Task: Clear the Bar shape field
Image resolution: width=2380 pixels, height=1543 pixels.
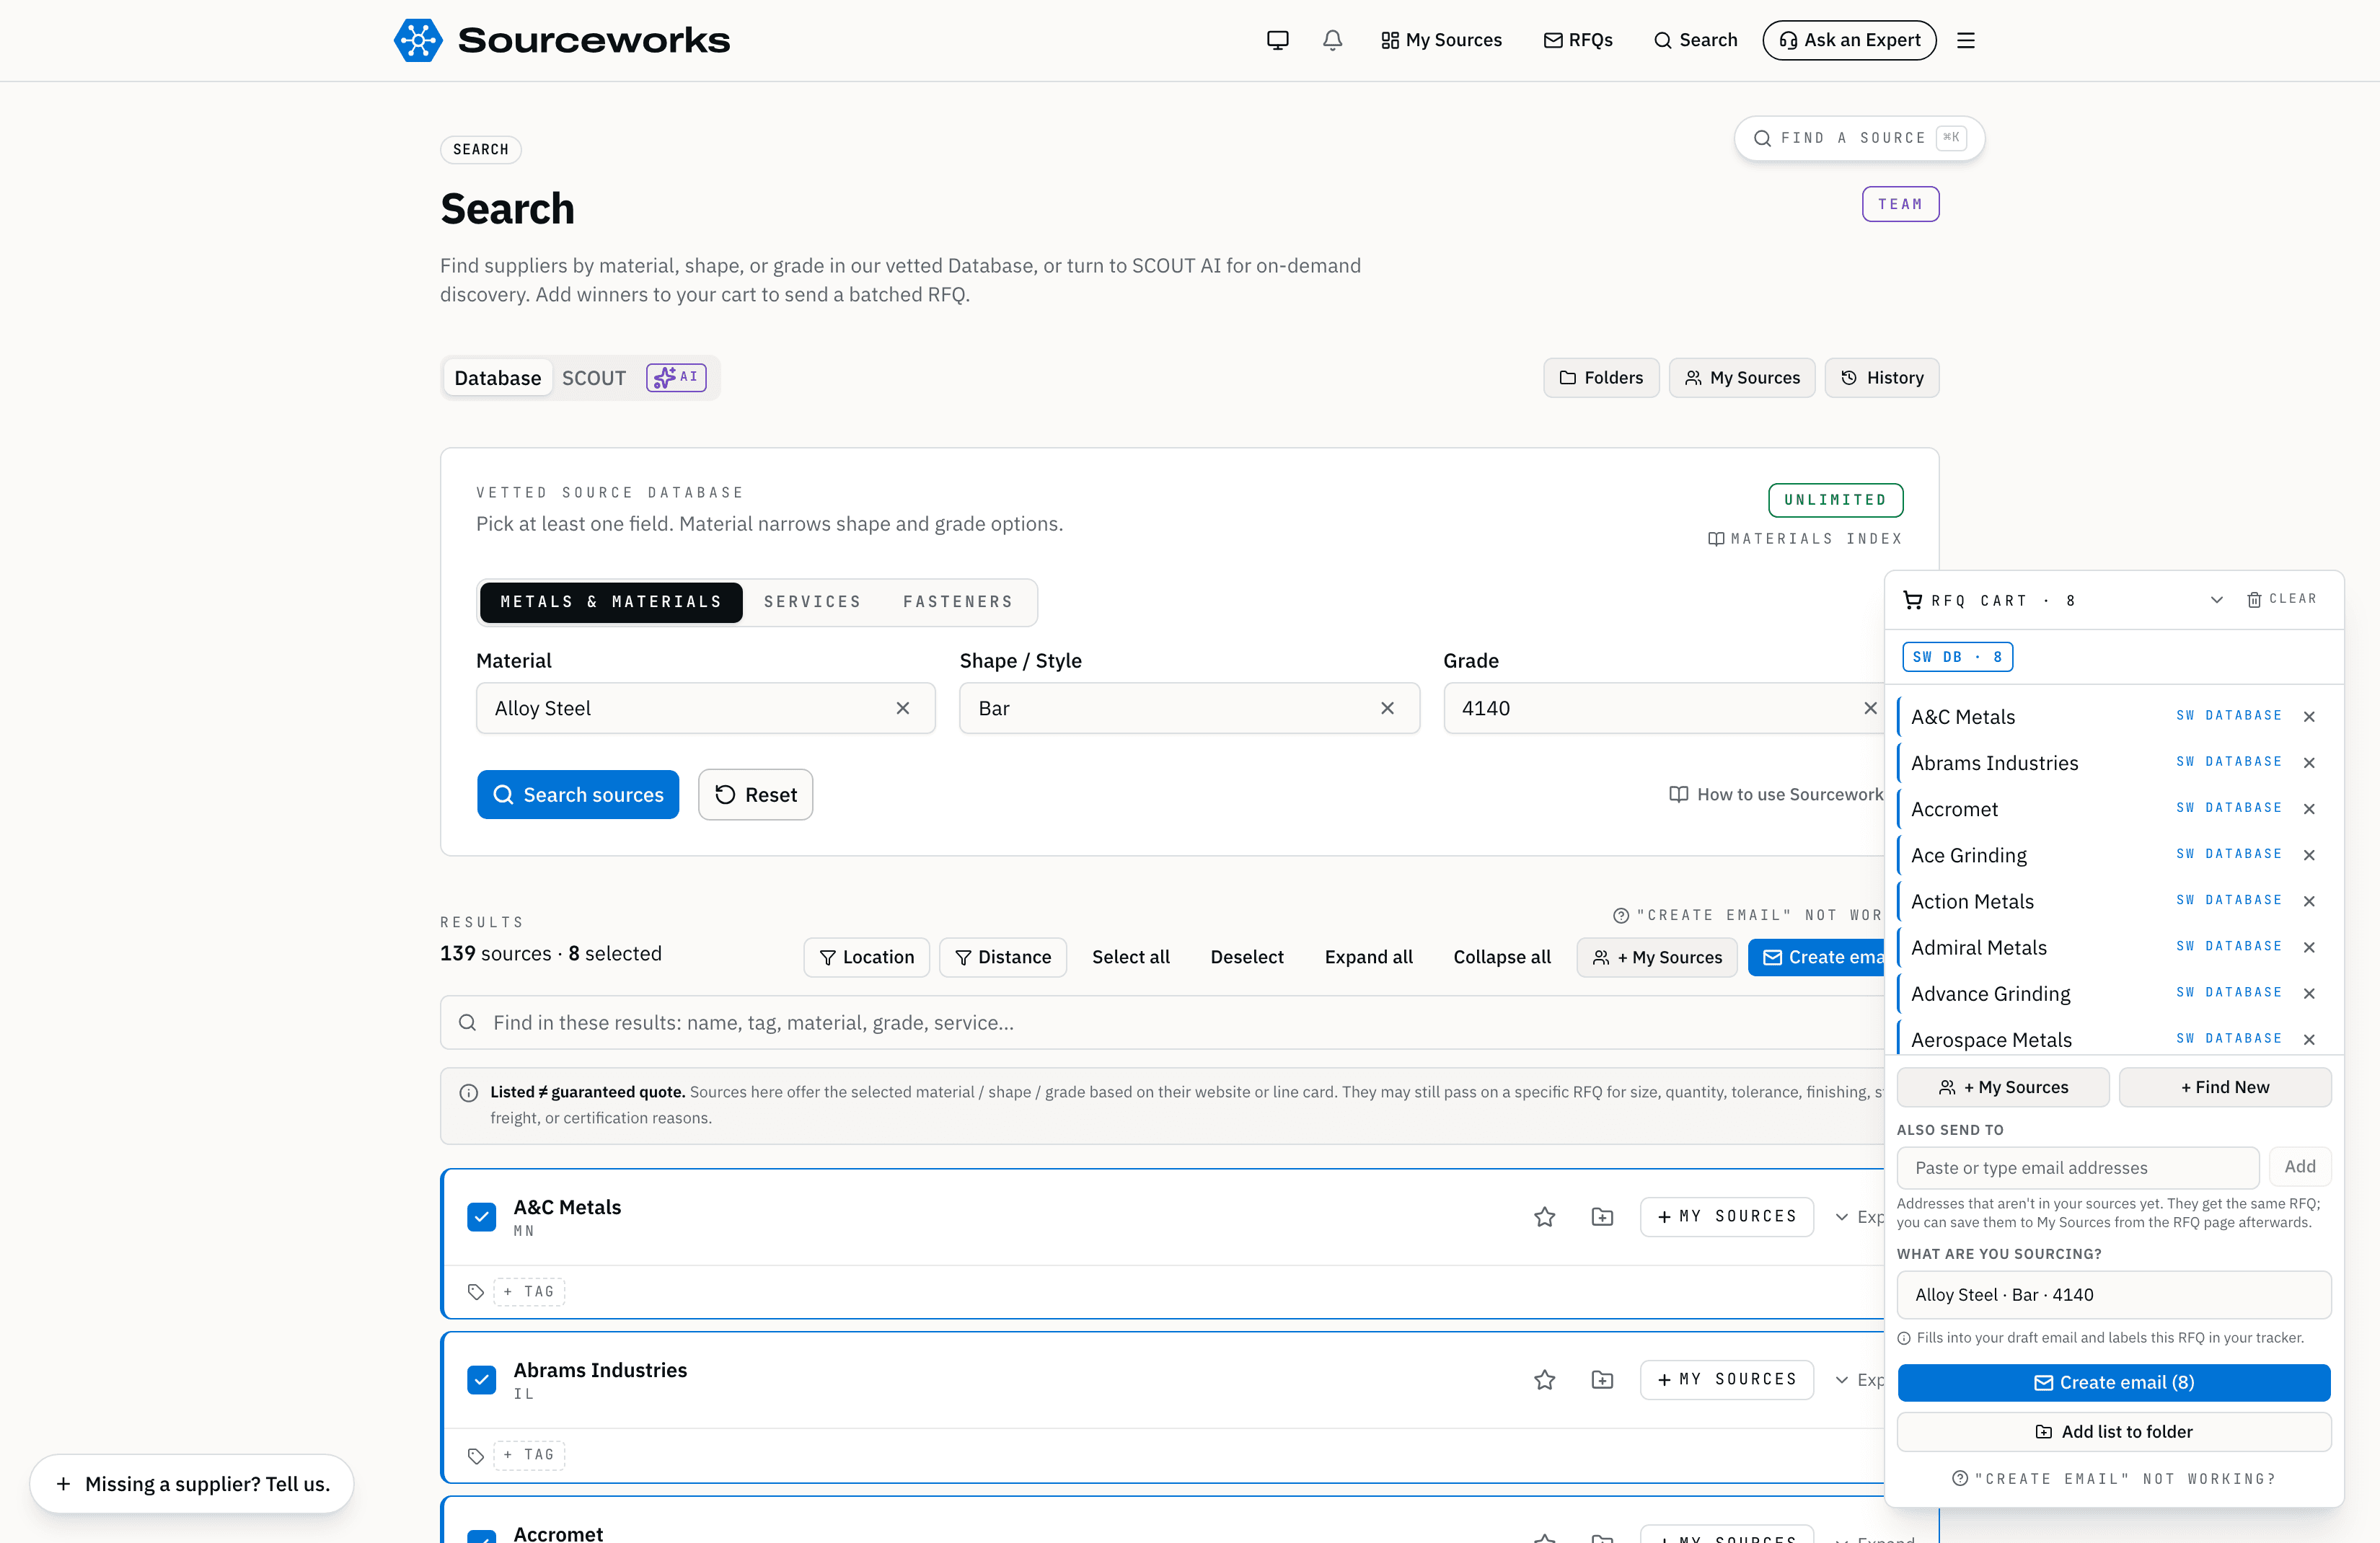Action: 1386,708
